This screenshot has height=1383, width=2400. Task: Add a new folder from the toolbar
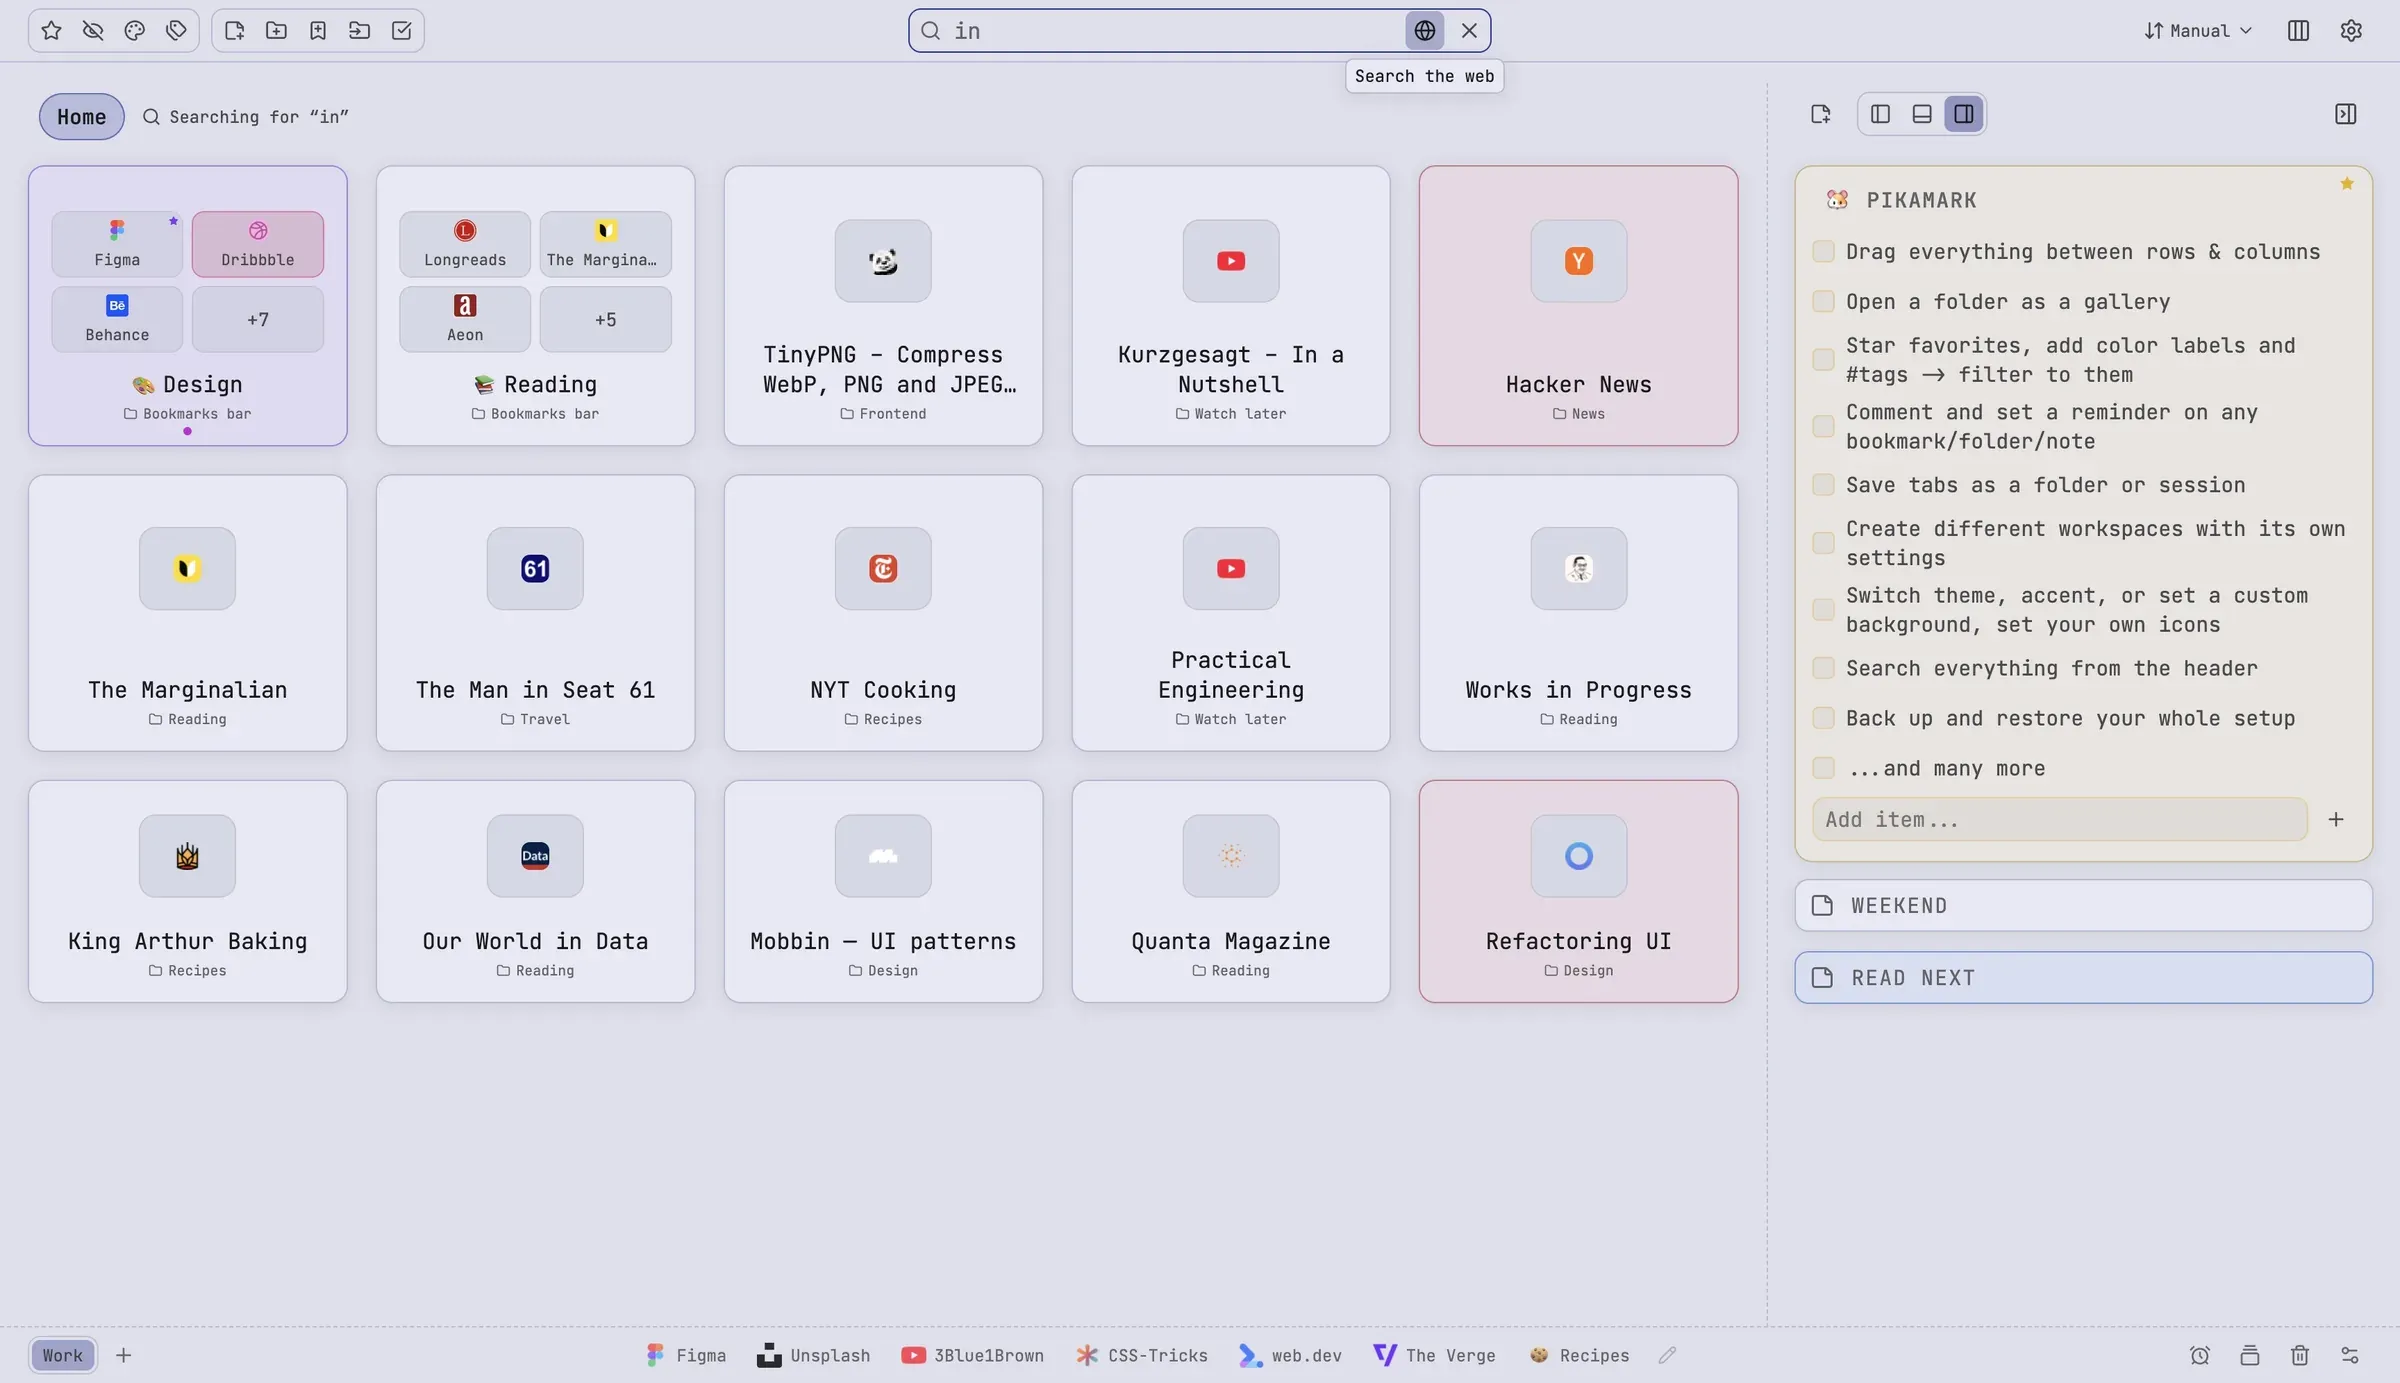coord(276,30)
